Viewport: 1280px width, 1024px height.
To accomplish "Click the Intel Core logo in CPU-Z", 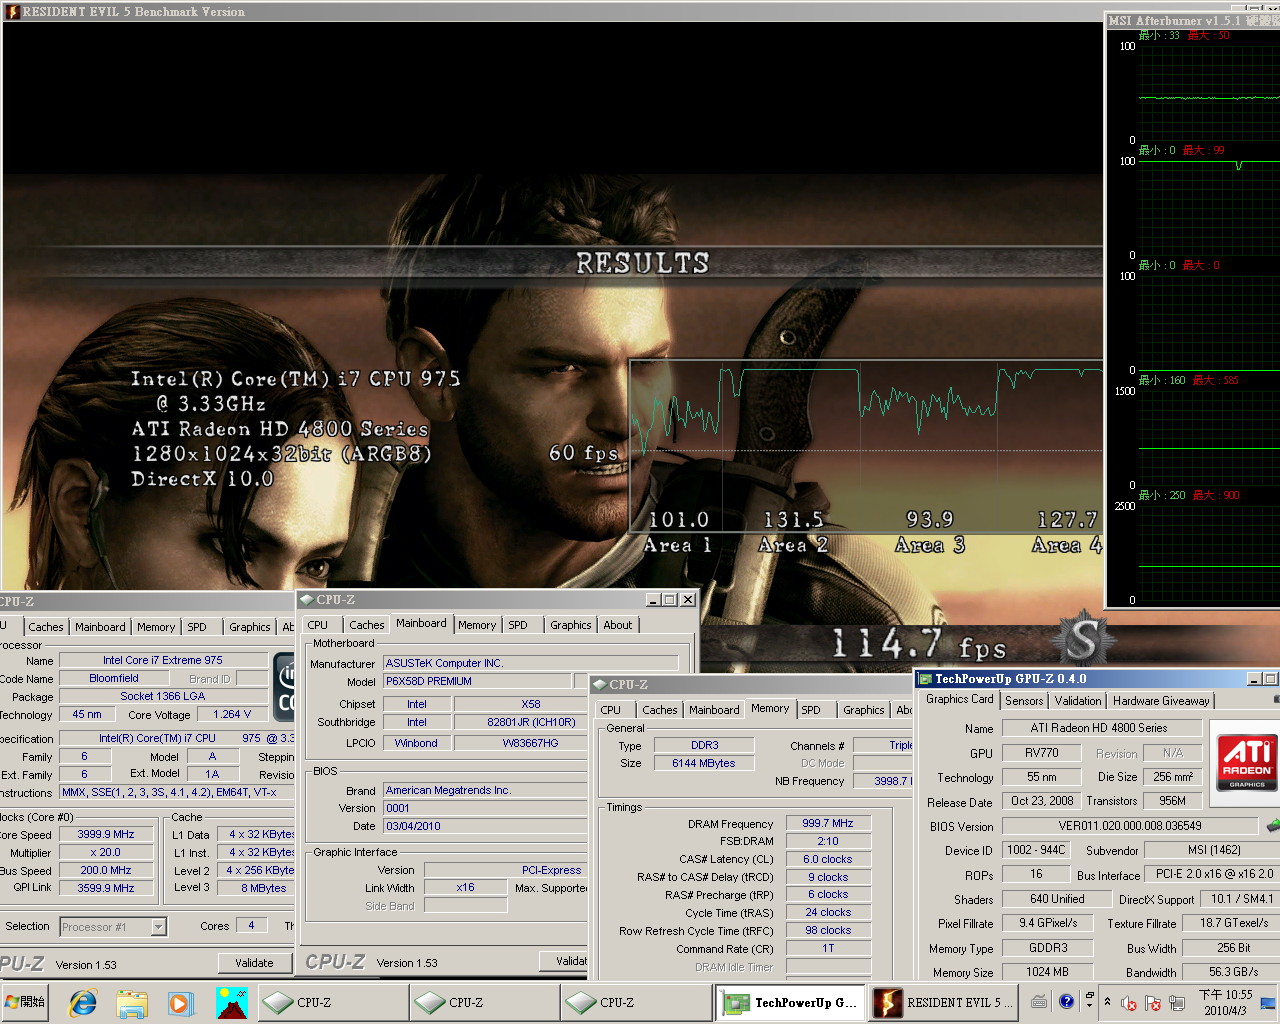I will pos(285,685).
